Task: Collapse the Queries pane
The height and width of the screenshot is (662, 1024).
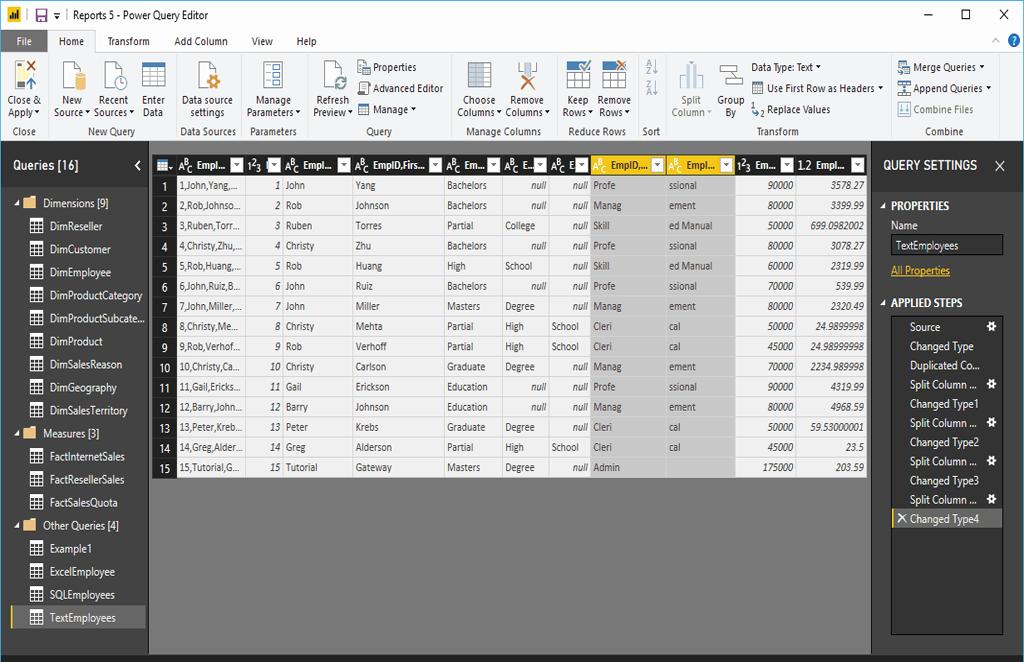Action: 137,165
